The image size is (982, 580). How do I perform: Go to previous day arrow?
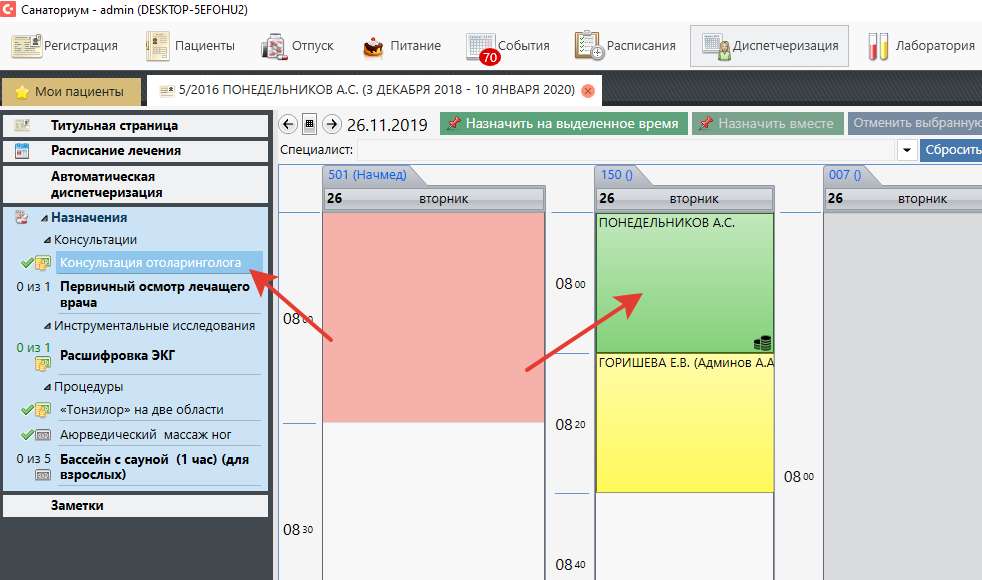coord(288,124)
